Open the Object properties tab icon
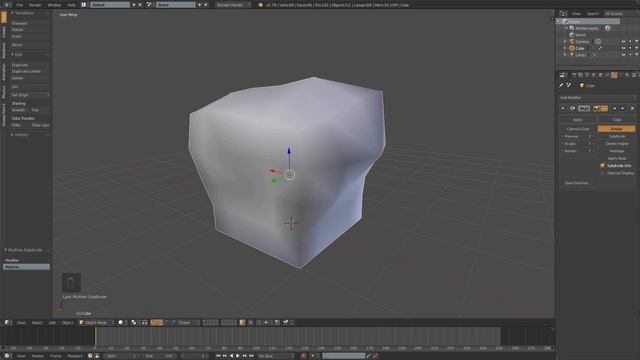 [x=600, y=75]
